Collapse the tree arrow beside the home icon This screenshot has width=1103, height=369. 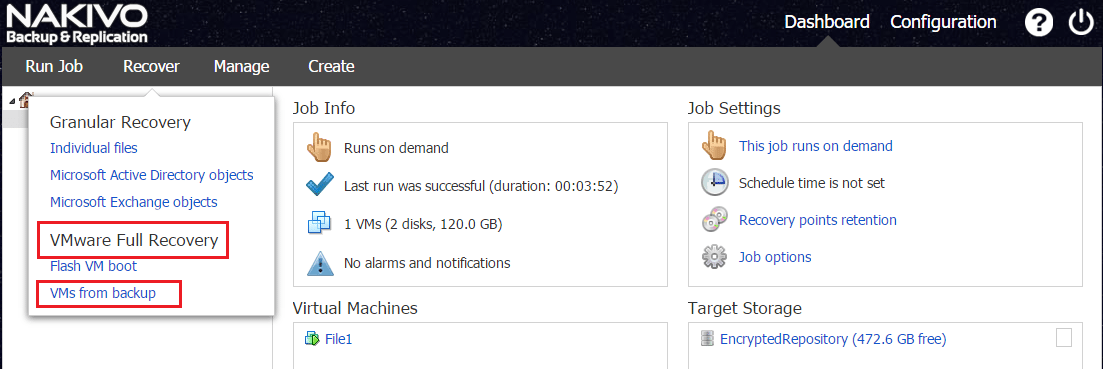[12, 101]
